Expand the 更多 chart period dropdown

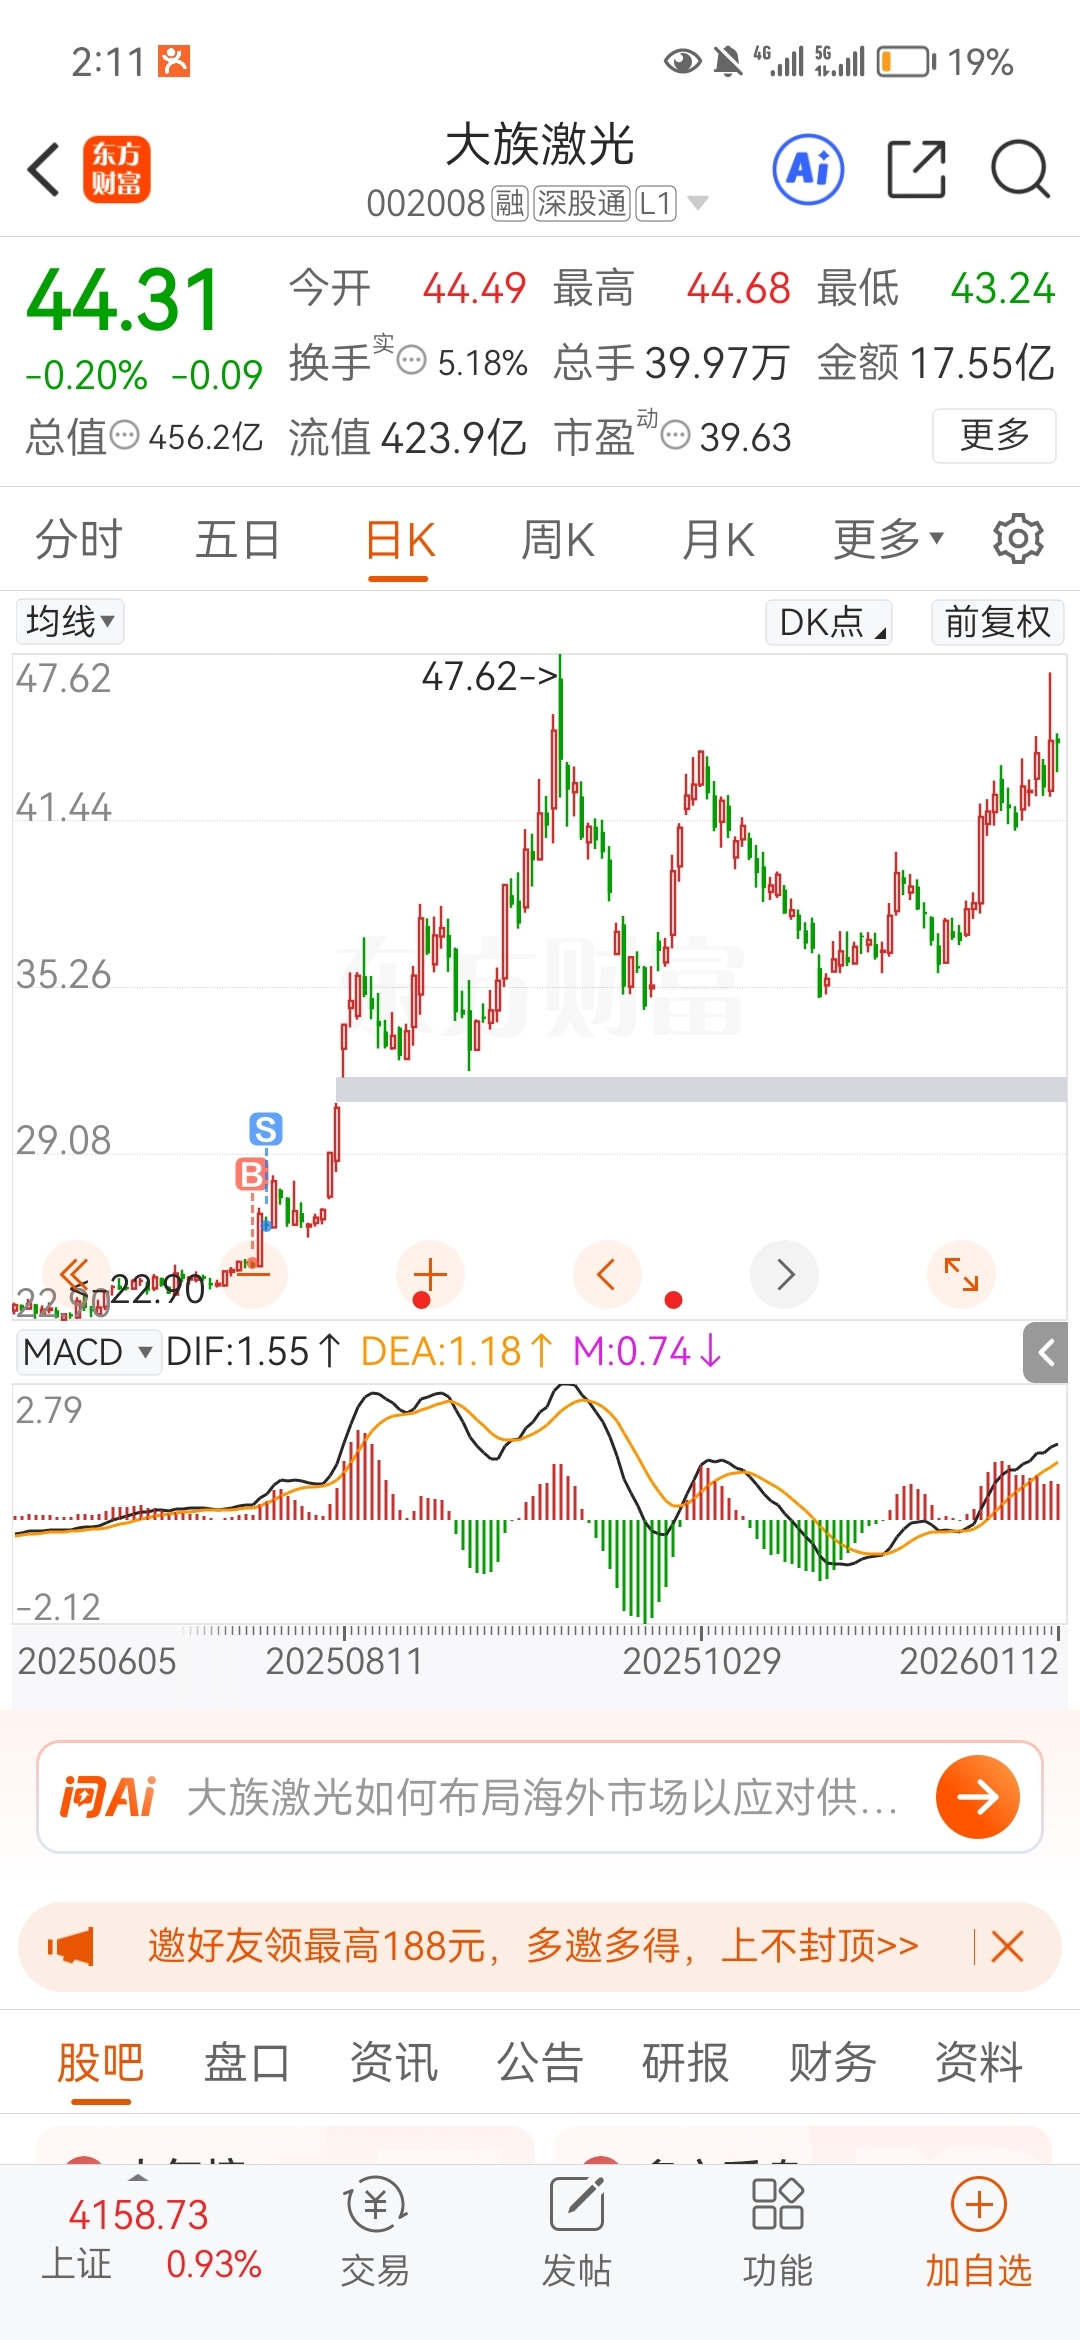889,540
